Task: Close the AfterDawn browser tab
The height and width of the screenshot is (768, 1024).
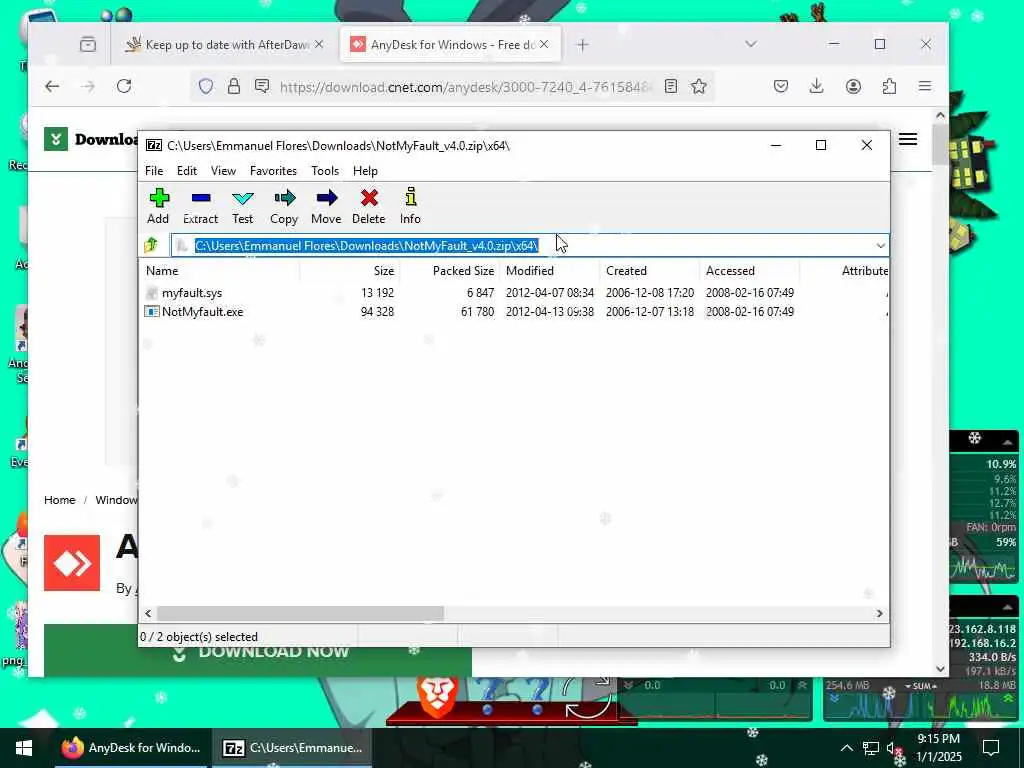Action: point(319,44)
